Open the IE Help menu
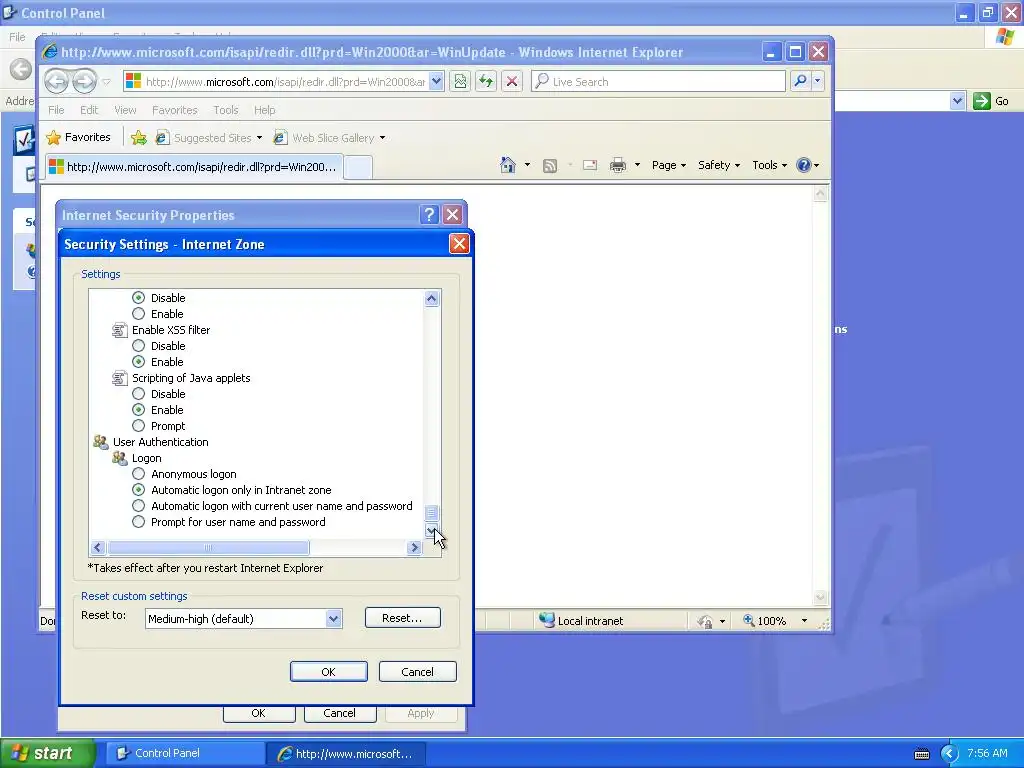Viewport: 1024px width, 768px height. (264, 110)
